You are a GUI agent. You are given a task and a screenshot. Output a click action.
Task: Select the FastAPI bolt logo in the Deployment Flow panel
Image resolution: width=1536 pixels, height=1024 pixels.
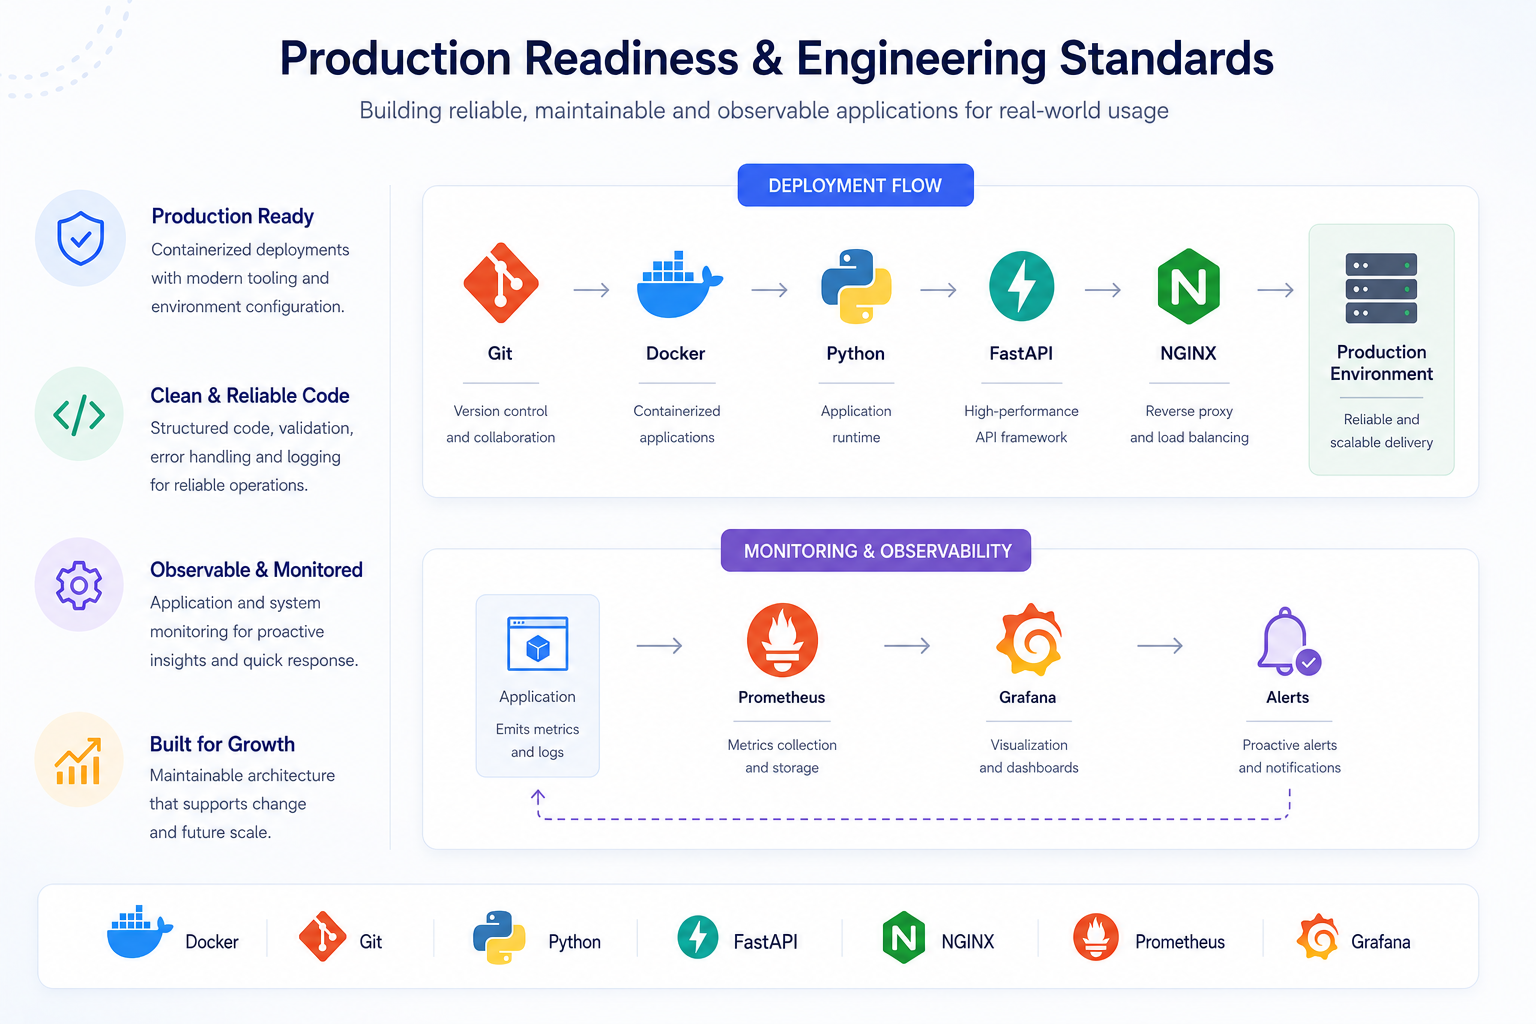(1021, 286)
